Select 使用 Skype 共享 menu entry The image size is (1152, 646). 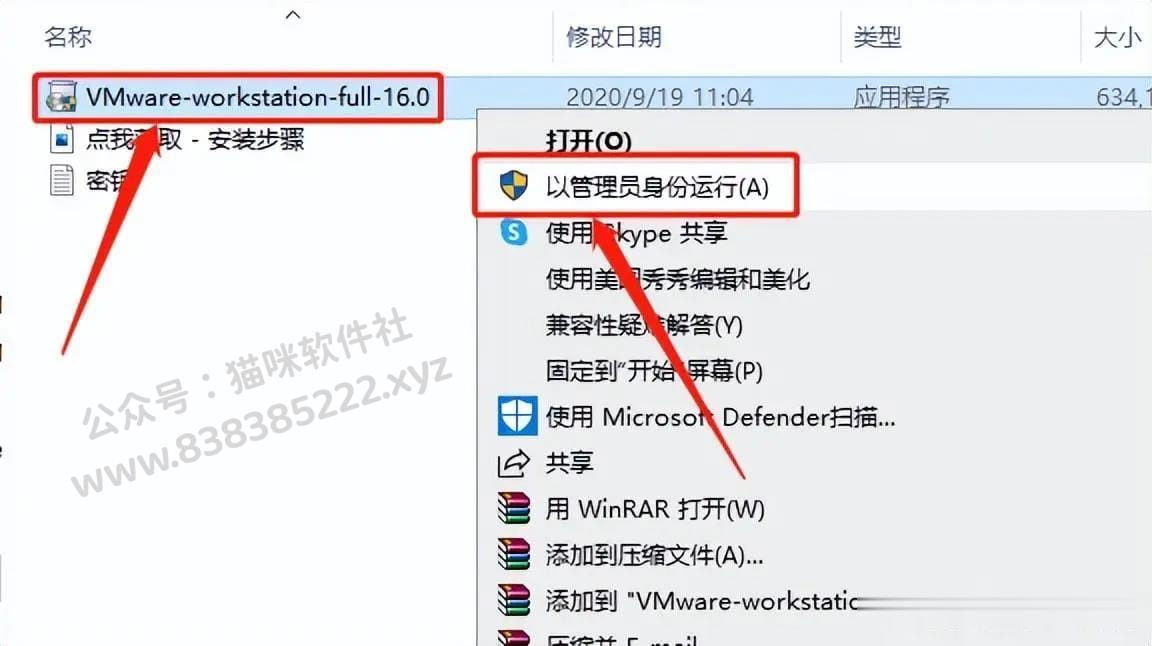coord(636,233)
